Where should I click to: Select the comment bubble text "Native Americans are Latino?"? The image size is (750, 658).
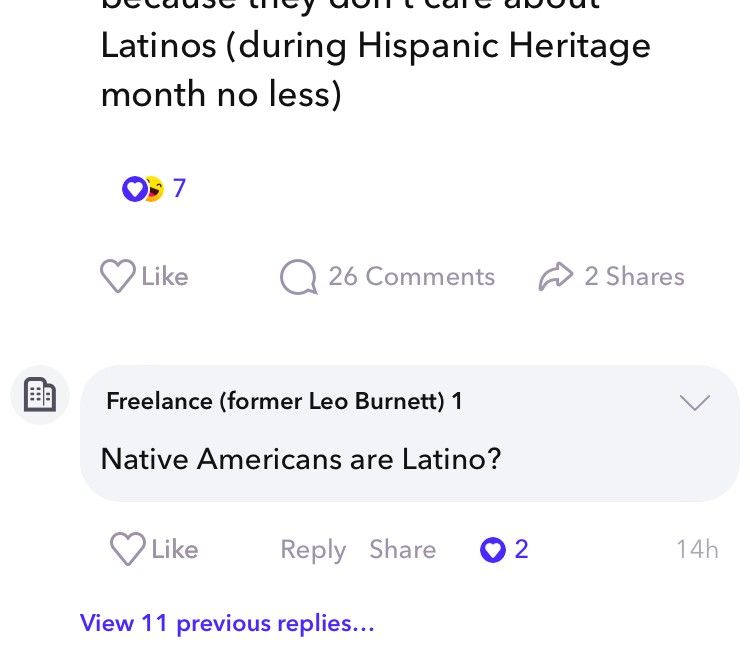[301, 459]
